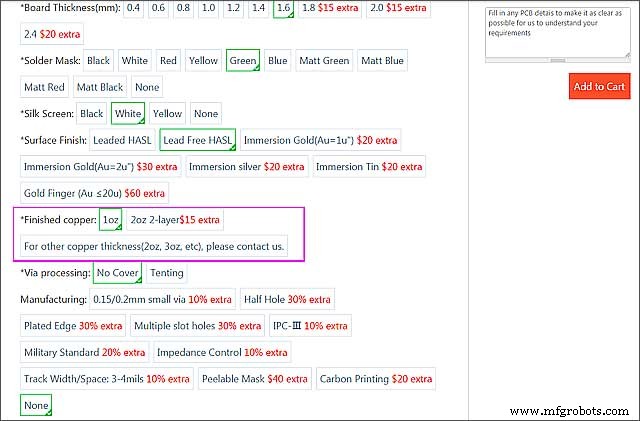Select None under Manufacturing options
The image size is (640, 421).
click(35, 406)
